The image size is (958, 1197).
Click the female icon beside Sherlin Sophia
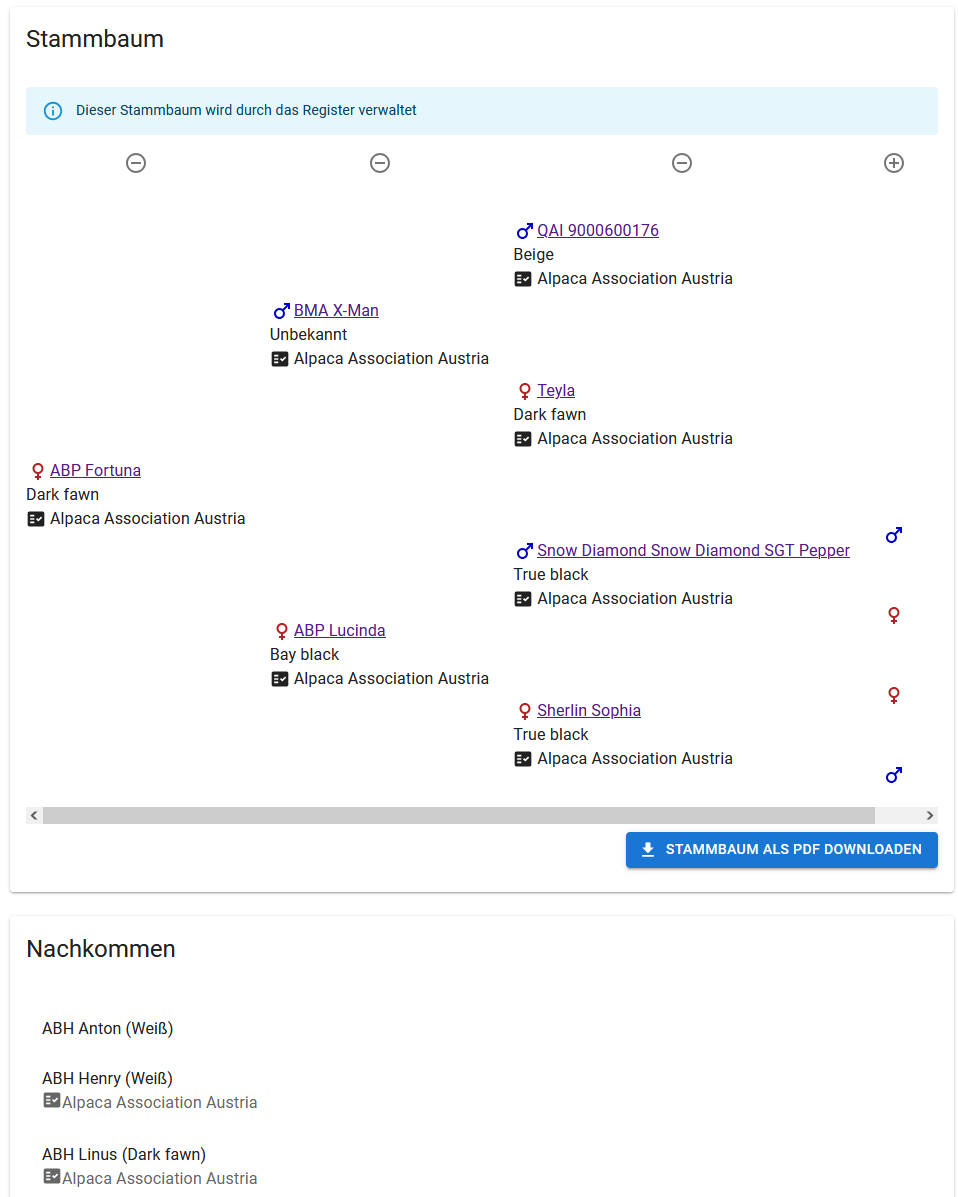[524, 711]
